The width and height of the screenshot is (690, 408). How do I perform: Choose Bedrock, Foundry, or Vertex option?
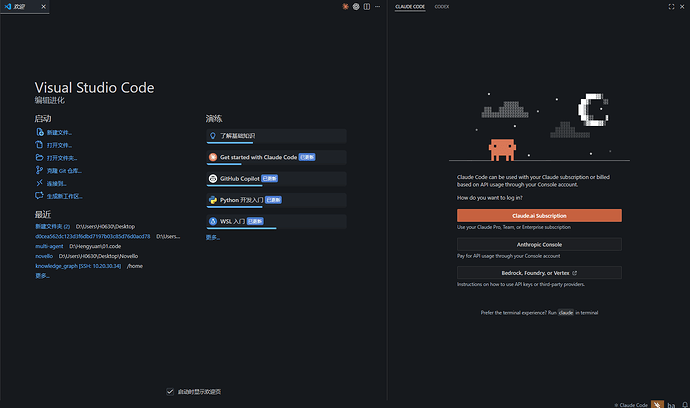point(539,273)
